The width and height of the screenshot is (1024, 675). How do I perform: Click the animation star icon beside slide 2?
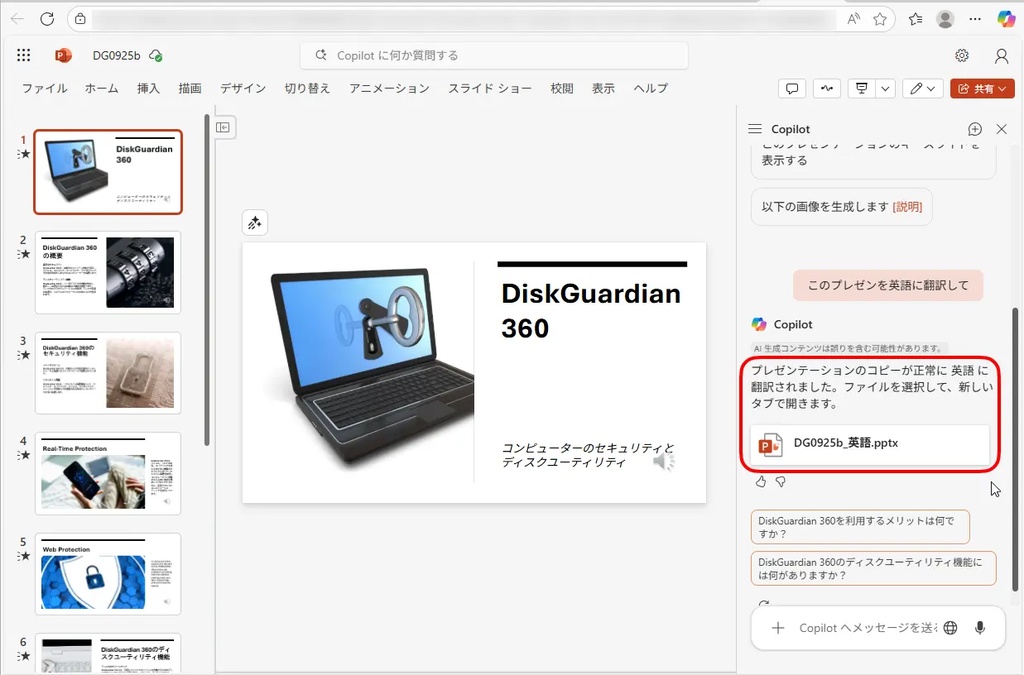pos(24,255)
